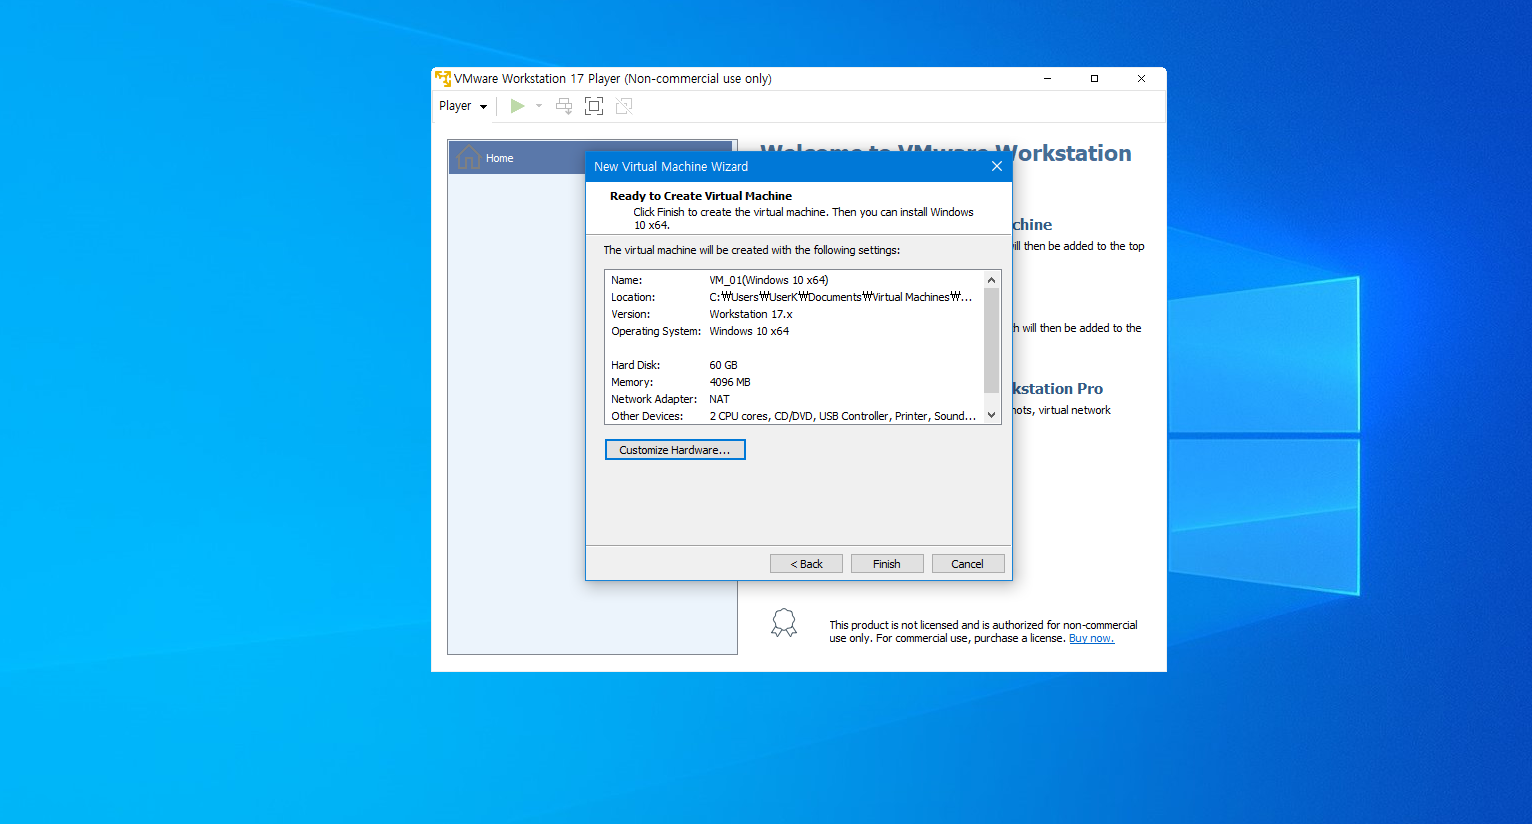Image resolution: width=1532 pixels, height=824 pixels.
Task: Select the Other Devices 2 CPU cores row
Action: pos(843,416)
